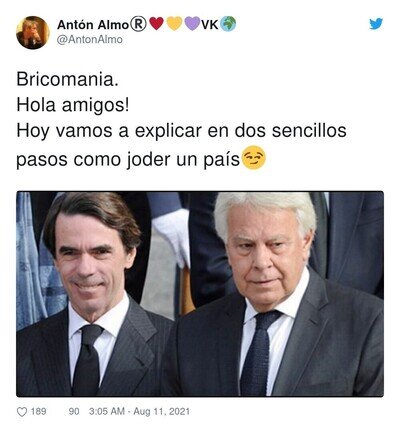Open the 3:05 AM timestamp link

point(106,412)
